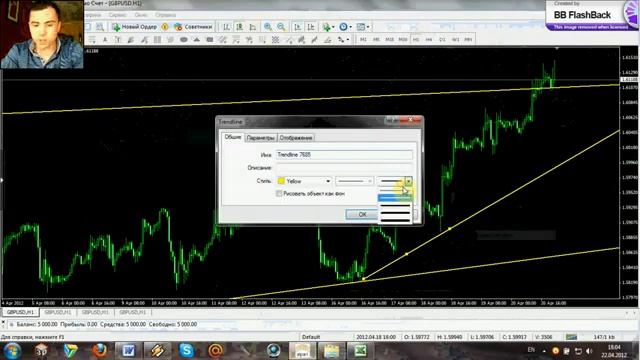This screenshot has height=360, width=640.
Task: Click the Описание description field
Action: pyautogui.click(x=344, y=168)
